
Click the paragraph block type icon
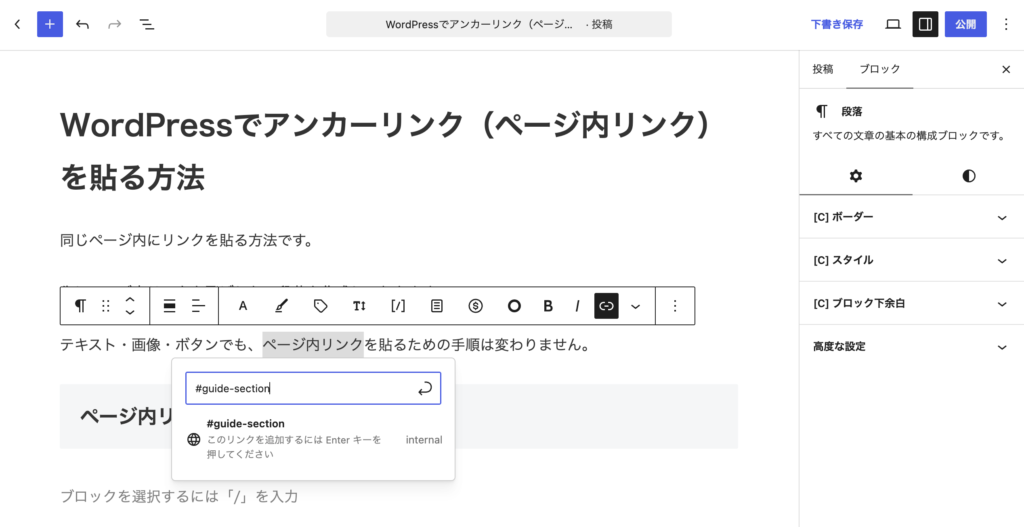(x=80, y=306)
